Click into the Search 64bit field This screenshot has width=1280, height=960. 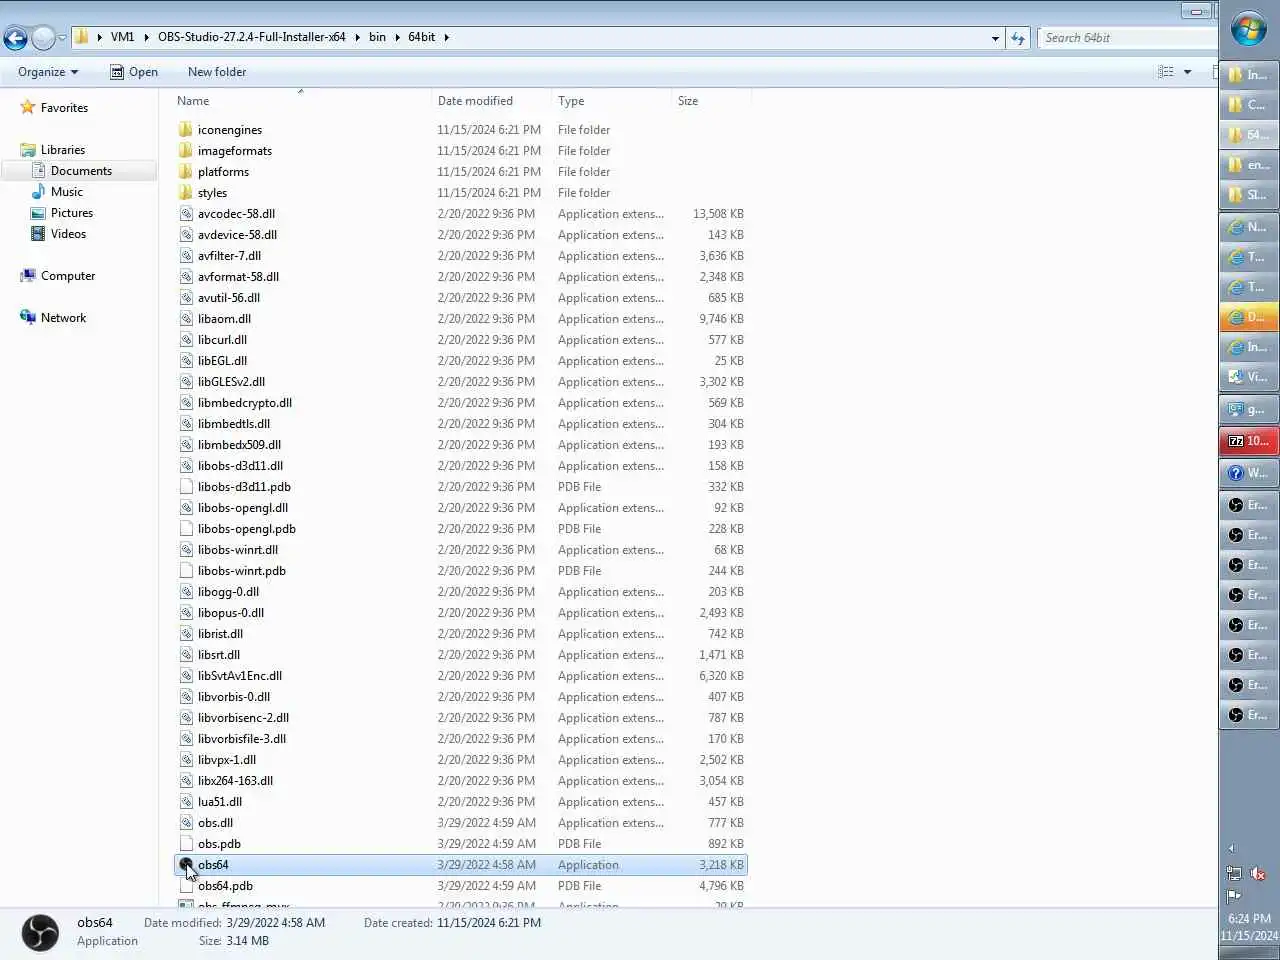pyautogui.click(x=1127, y=38)
